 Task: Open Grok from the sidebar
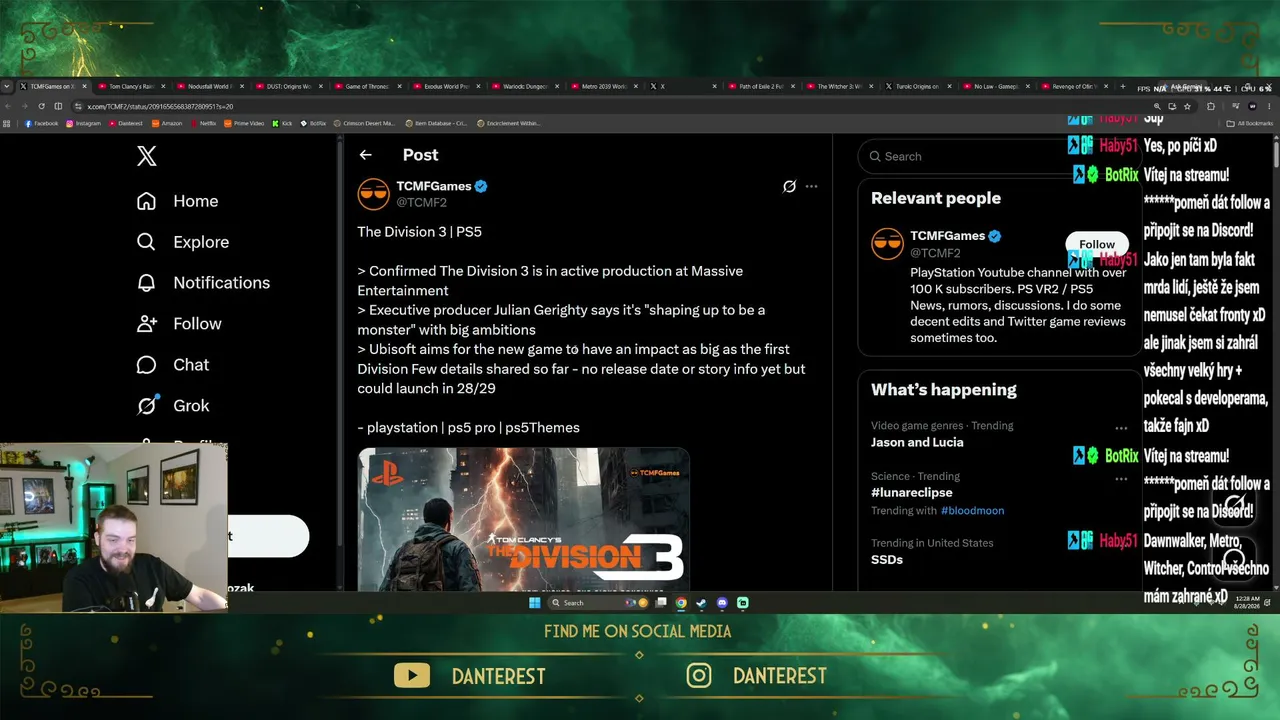point(172,406)
